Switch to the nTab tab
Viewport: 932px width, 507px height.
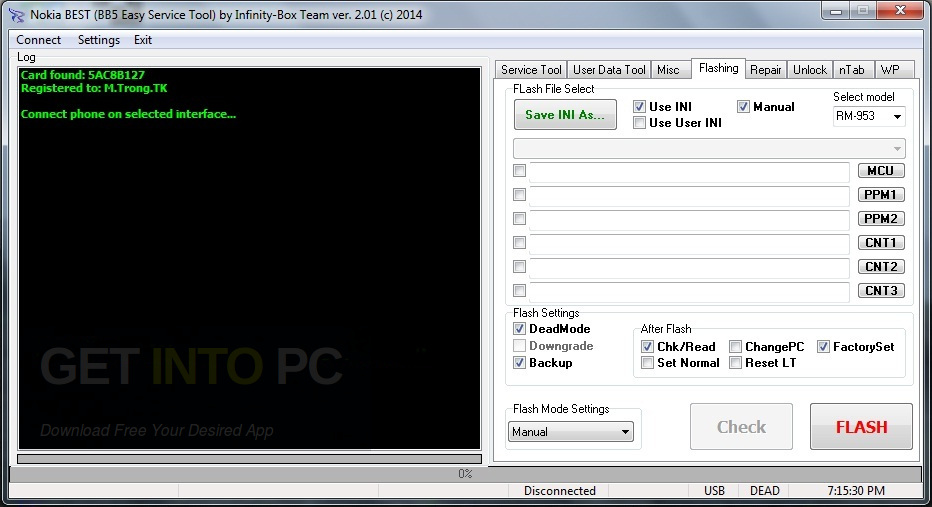click(852, 70)
